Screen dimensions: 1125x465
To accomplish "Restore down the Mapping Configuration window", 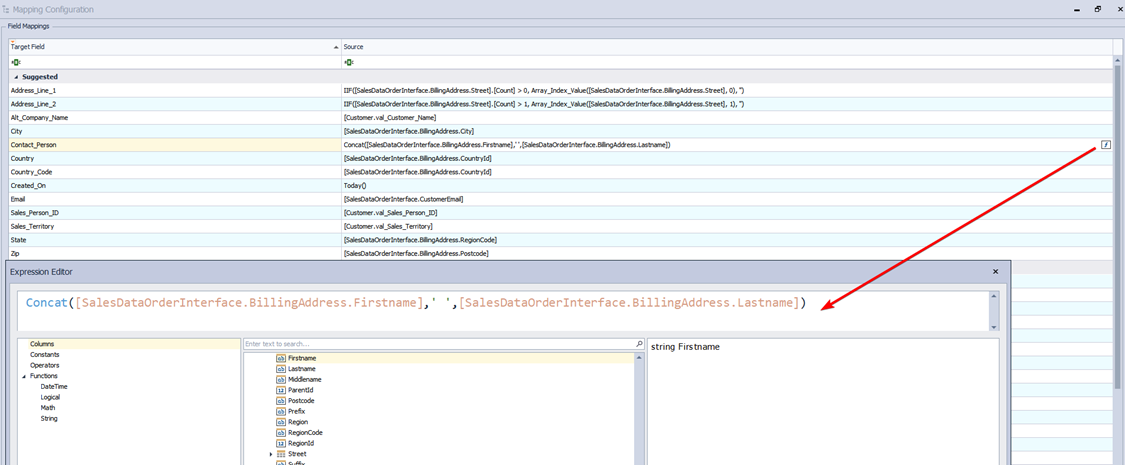I will [1098, 9].
